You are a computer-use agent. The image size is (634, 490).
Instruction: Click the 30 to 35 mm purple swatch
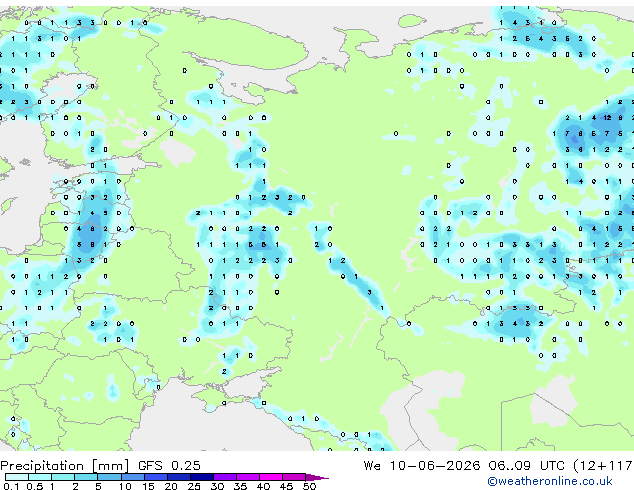click(225, 477)
